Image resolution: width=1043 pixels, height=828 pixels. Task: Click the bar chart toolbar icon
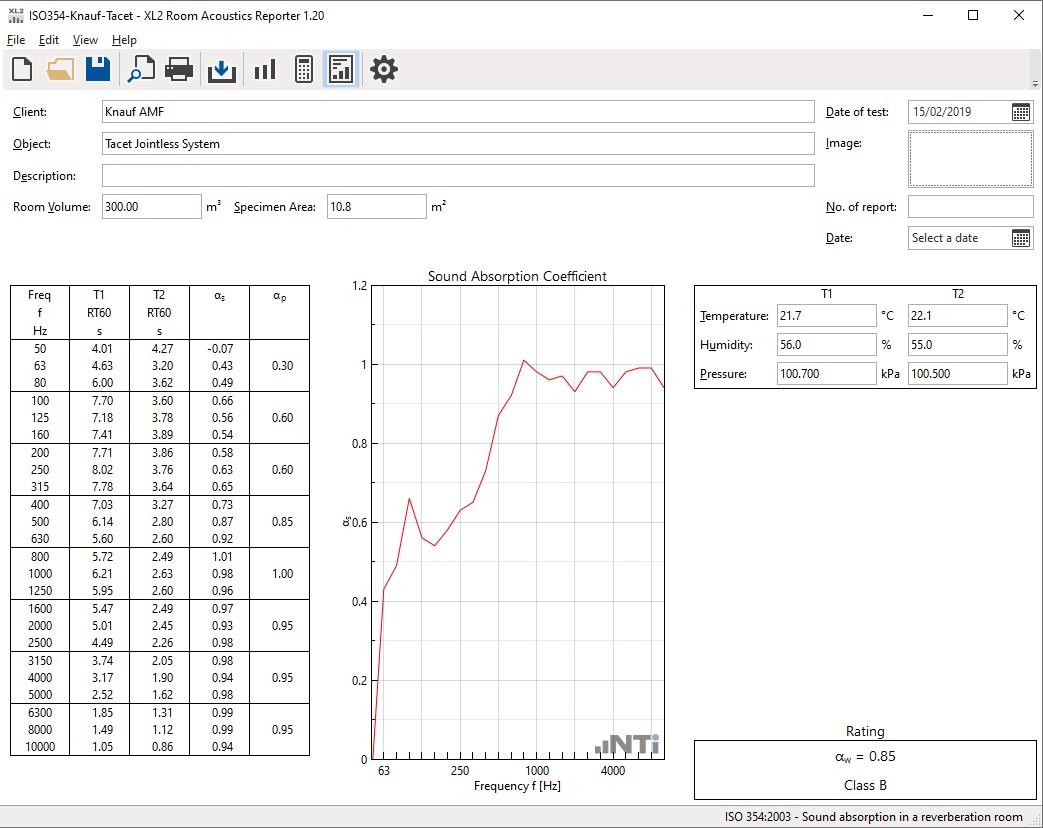[x=265, y=69]
